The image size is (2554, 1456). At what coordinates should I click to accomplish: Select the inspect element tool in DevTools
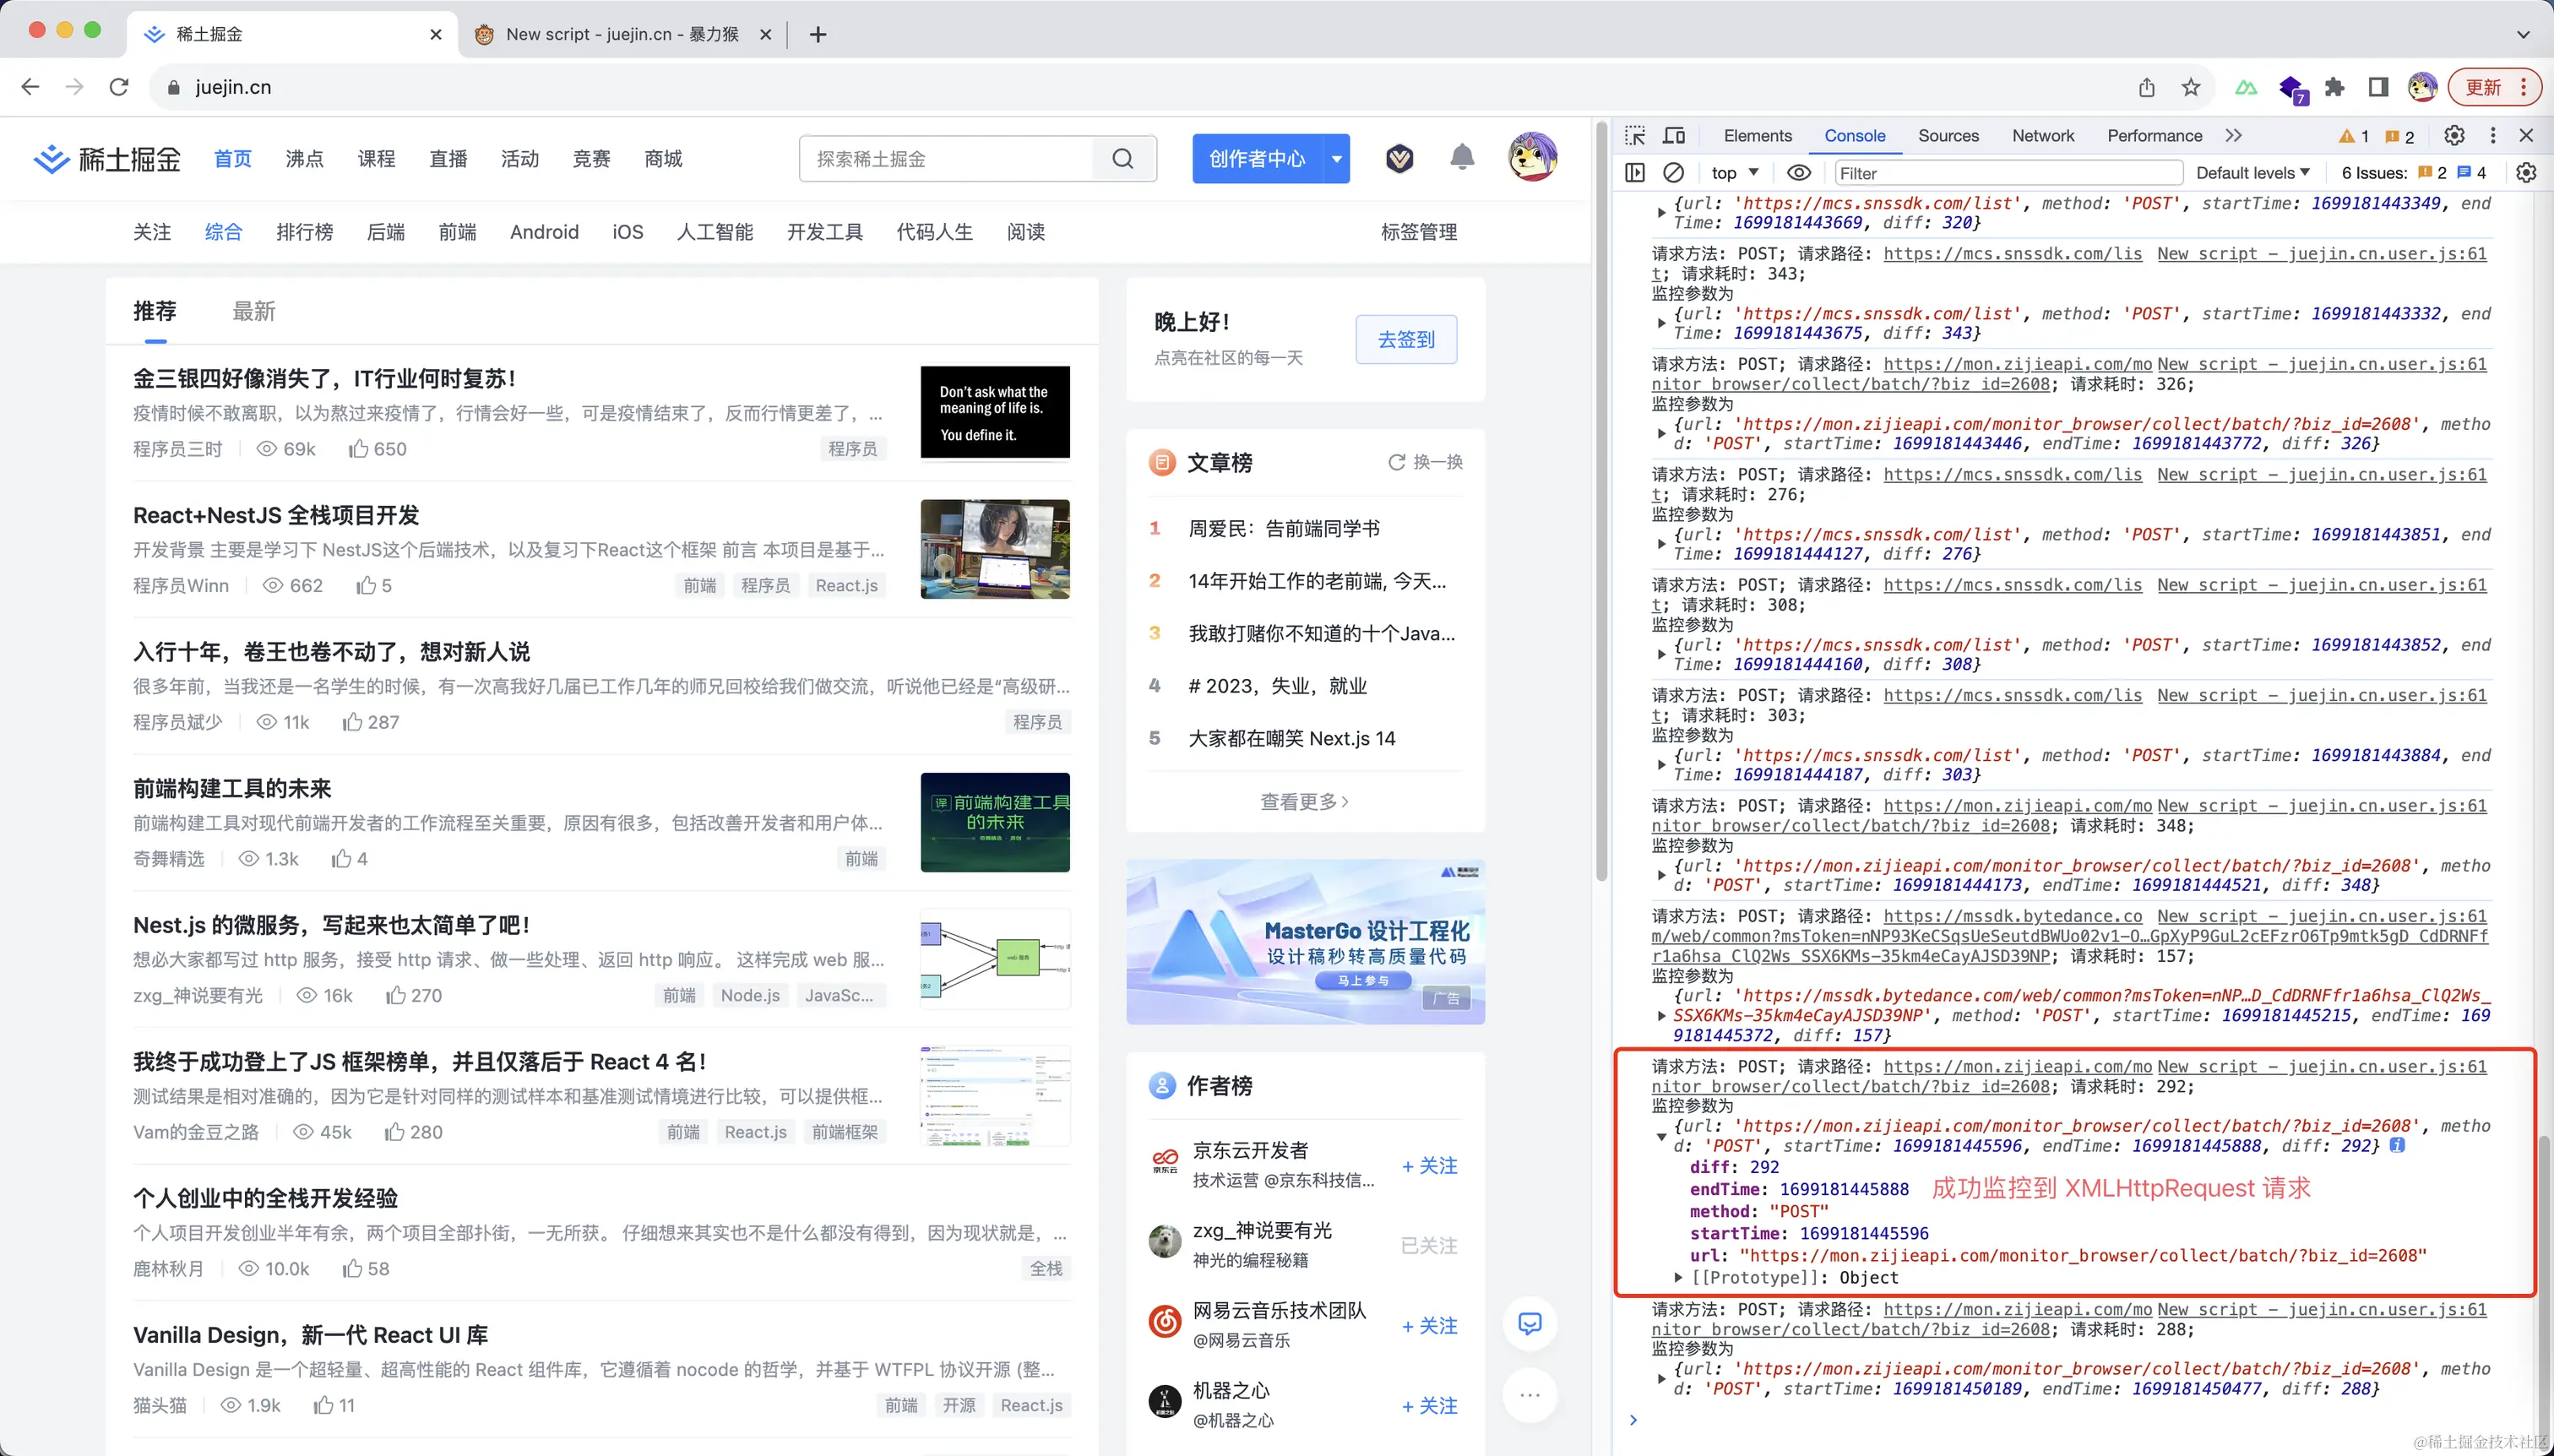pyautogui.click(x=1636, y=135)
